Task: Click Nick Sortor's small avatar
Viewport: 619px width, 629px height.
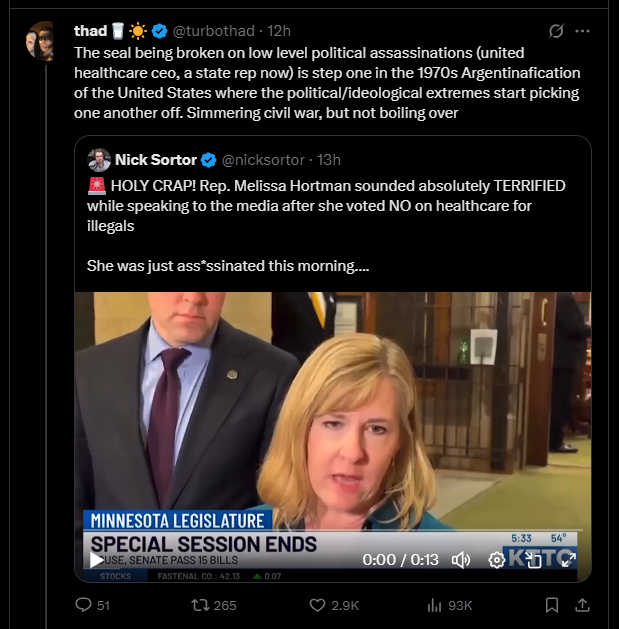Action: 99,160
